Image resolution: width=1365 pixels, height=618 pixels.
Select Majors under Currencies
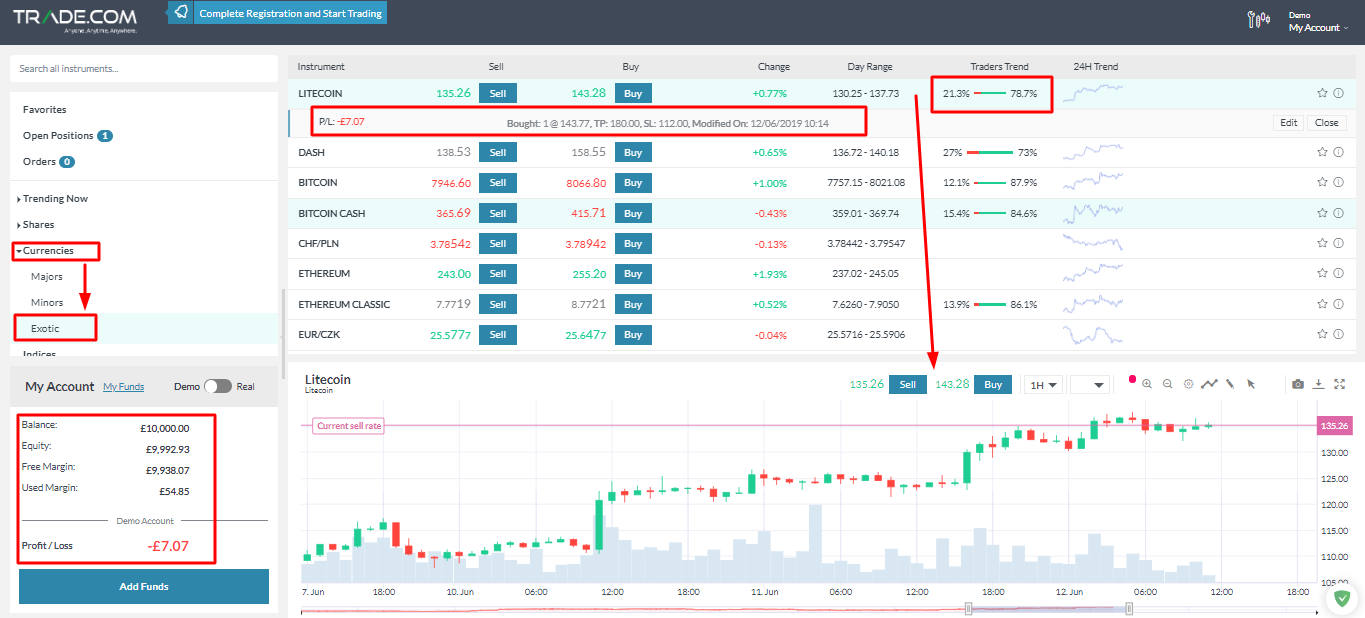pyautogui.click(x=47, y=276)
